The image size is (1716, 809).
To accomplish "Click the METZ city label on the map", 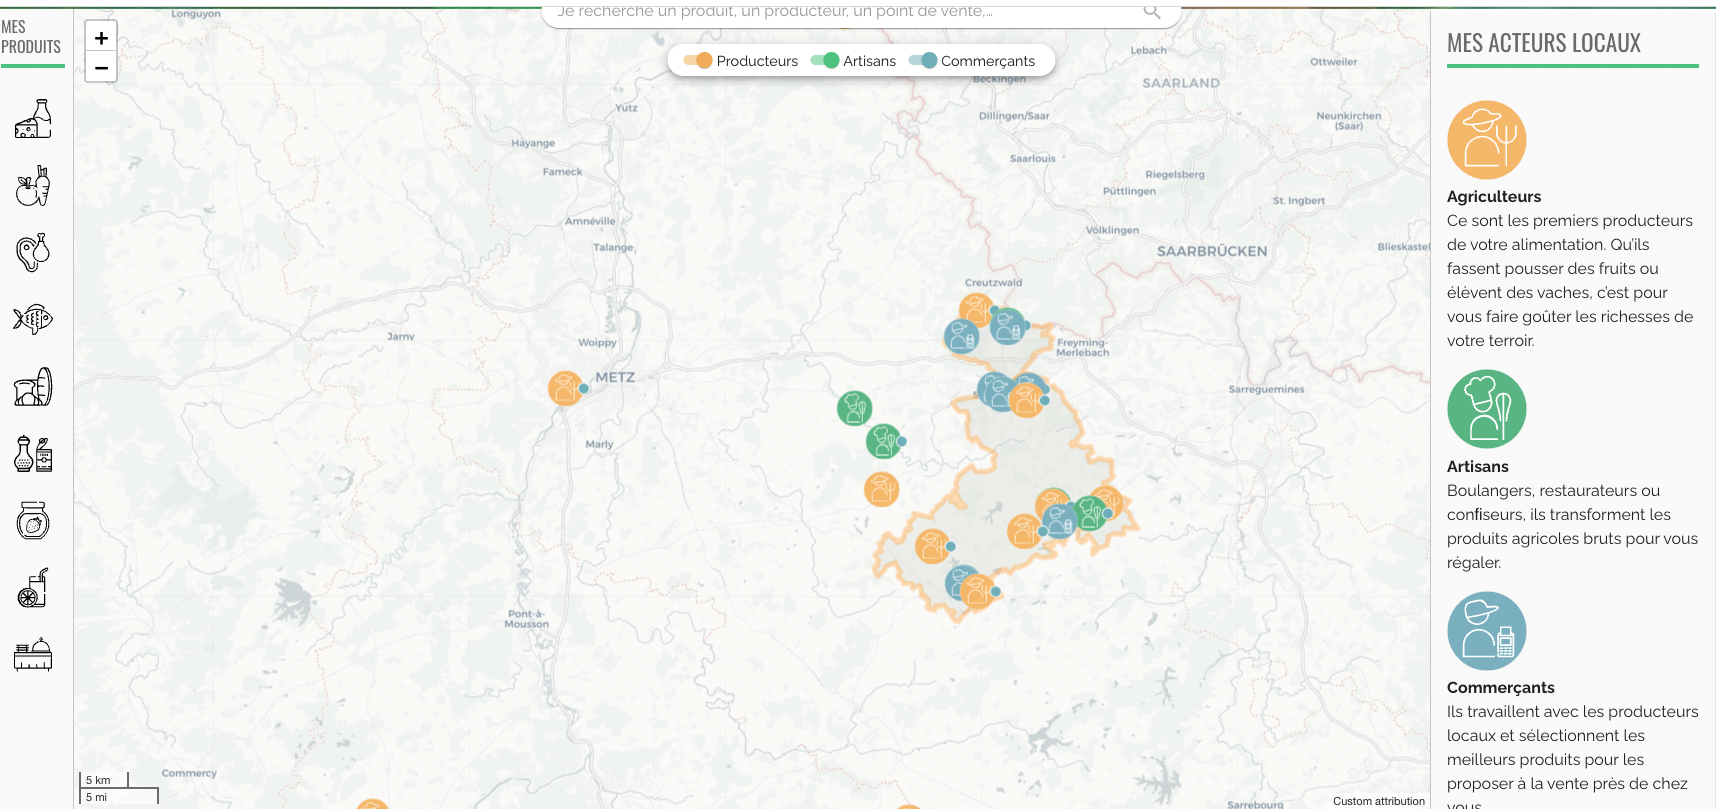I will click(x=615, y=377).
